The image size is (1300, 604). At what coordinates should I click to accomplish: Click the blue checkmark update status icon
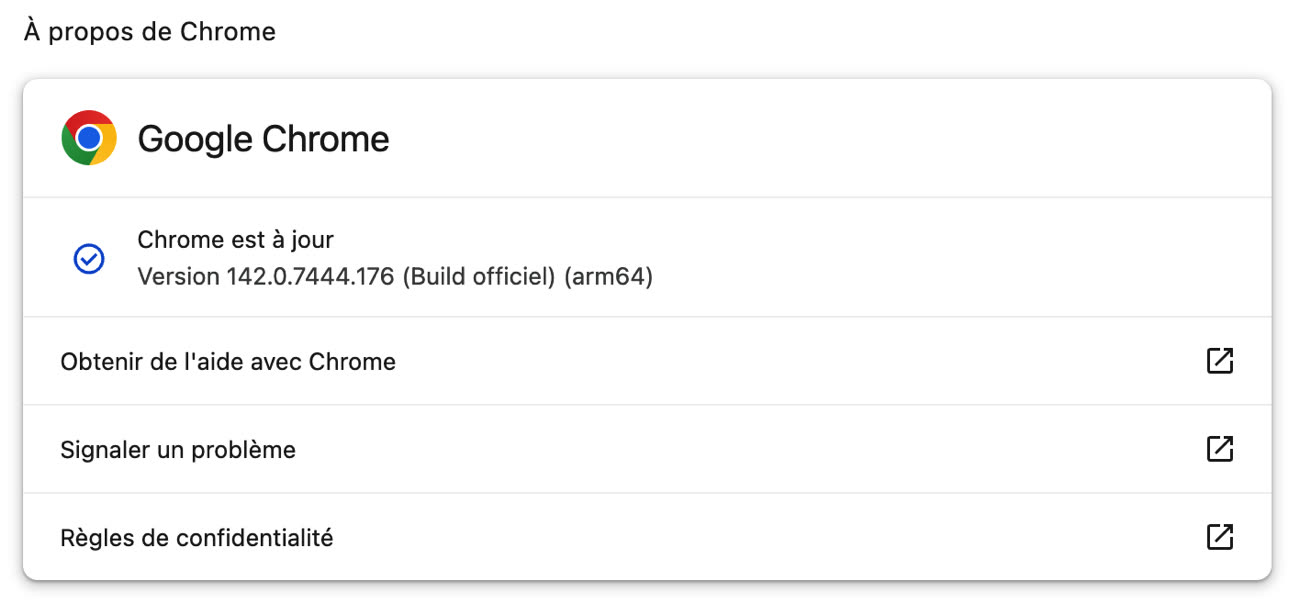tap(89, 260)
